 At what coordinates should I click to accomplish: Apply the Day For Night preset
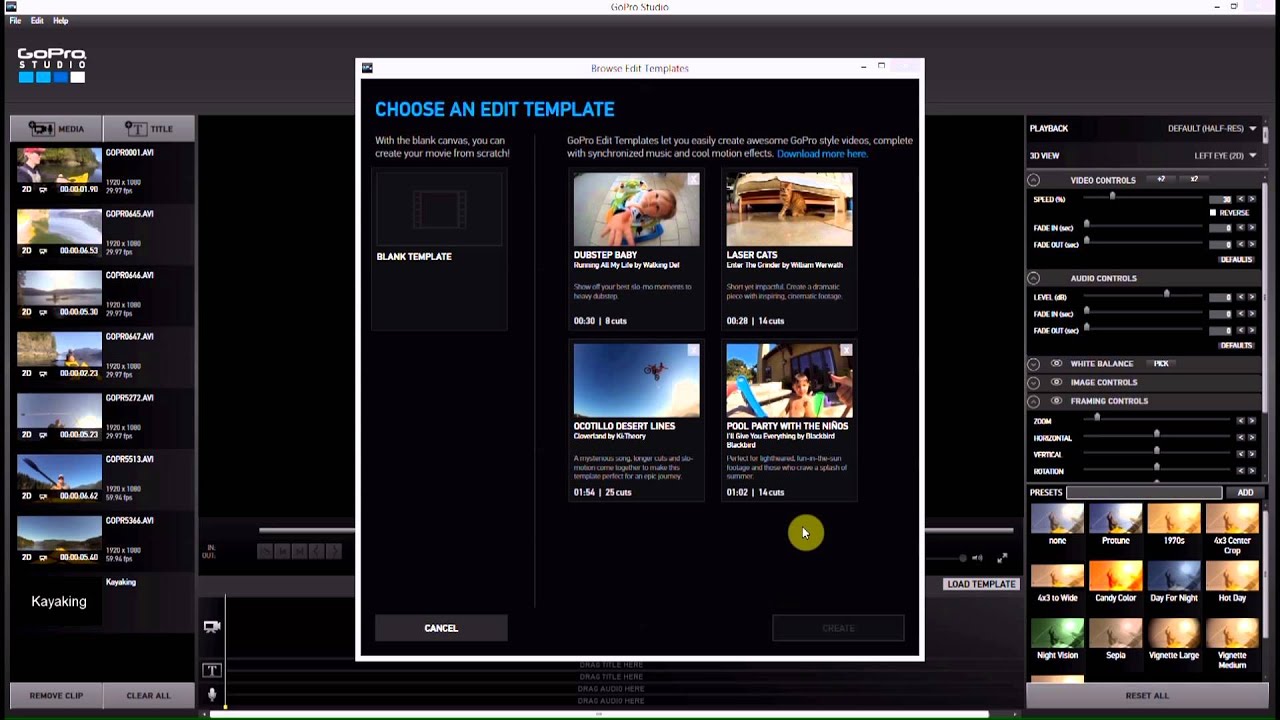coord(1174,576)
